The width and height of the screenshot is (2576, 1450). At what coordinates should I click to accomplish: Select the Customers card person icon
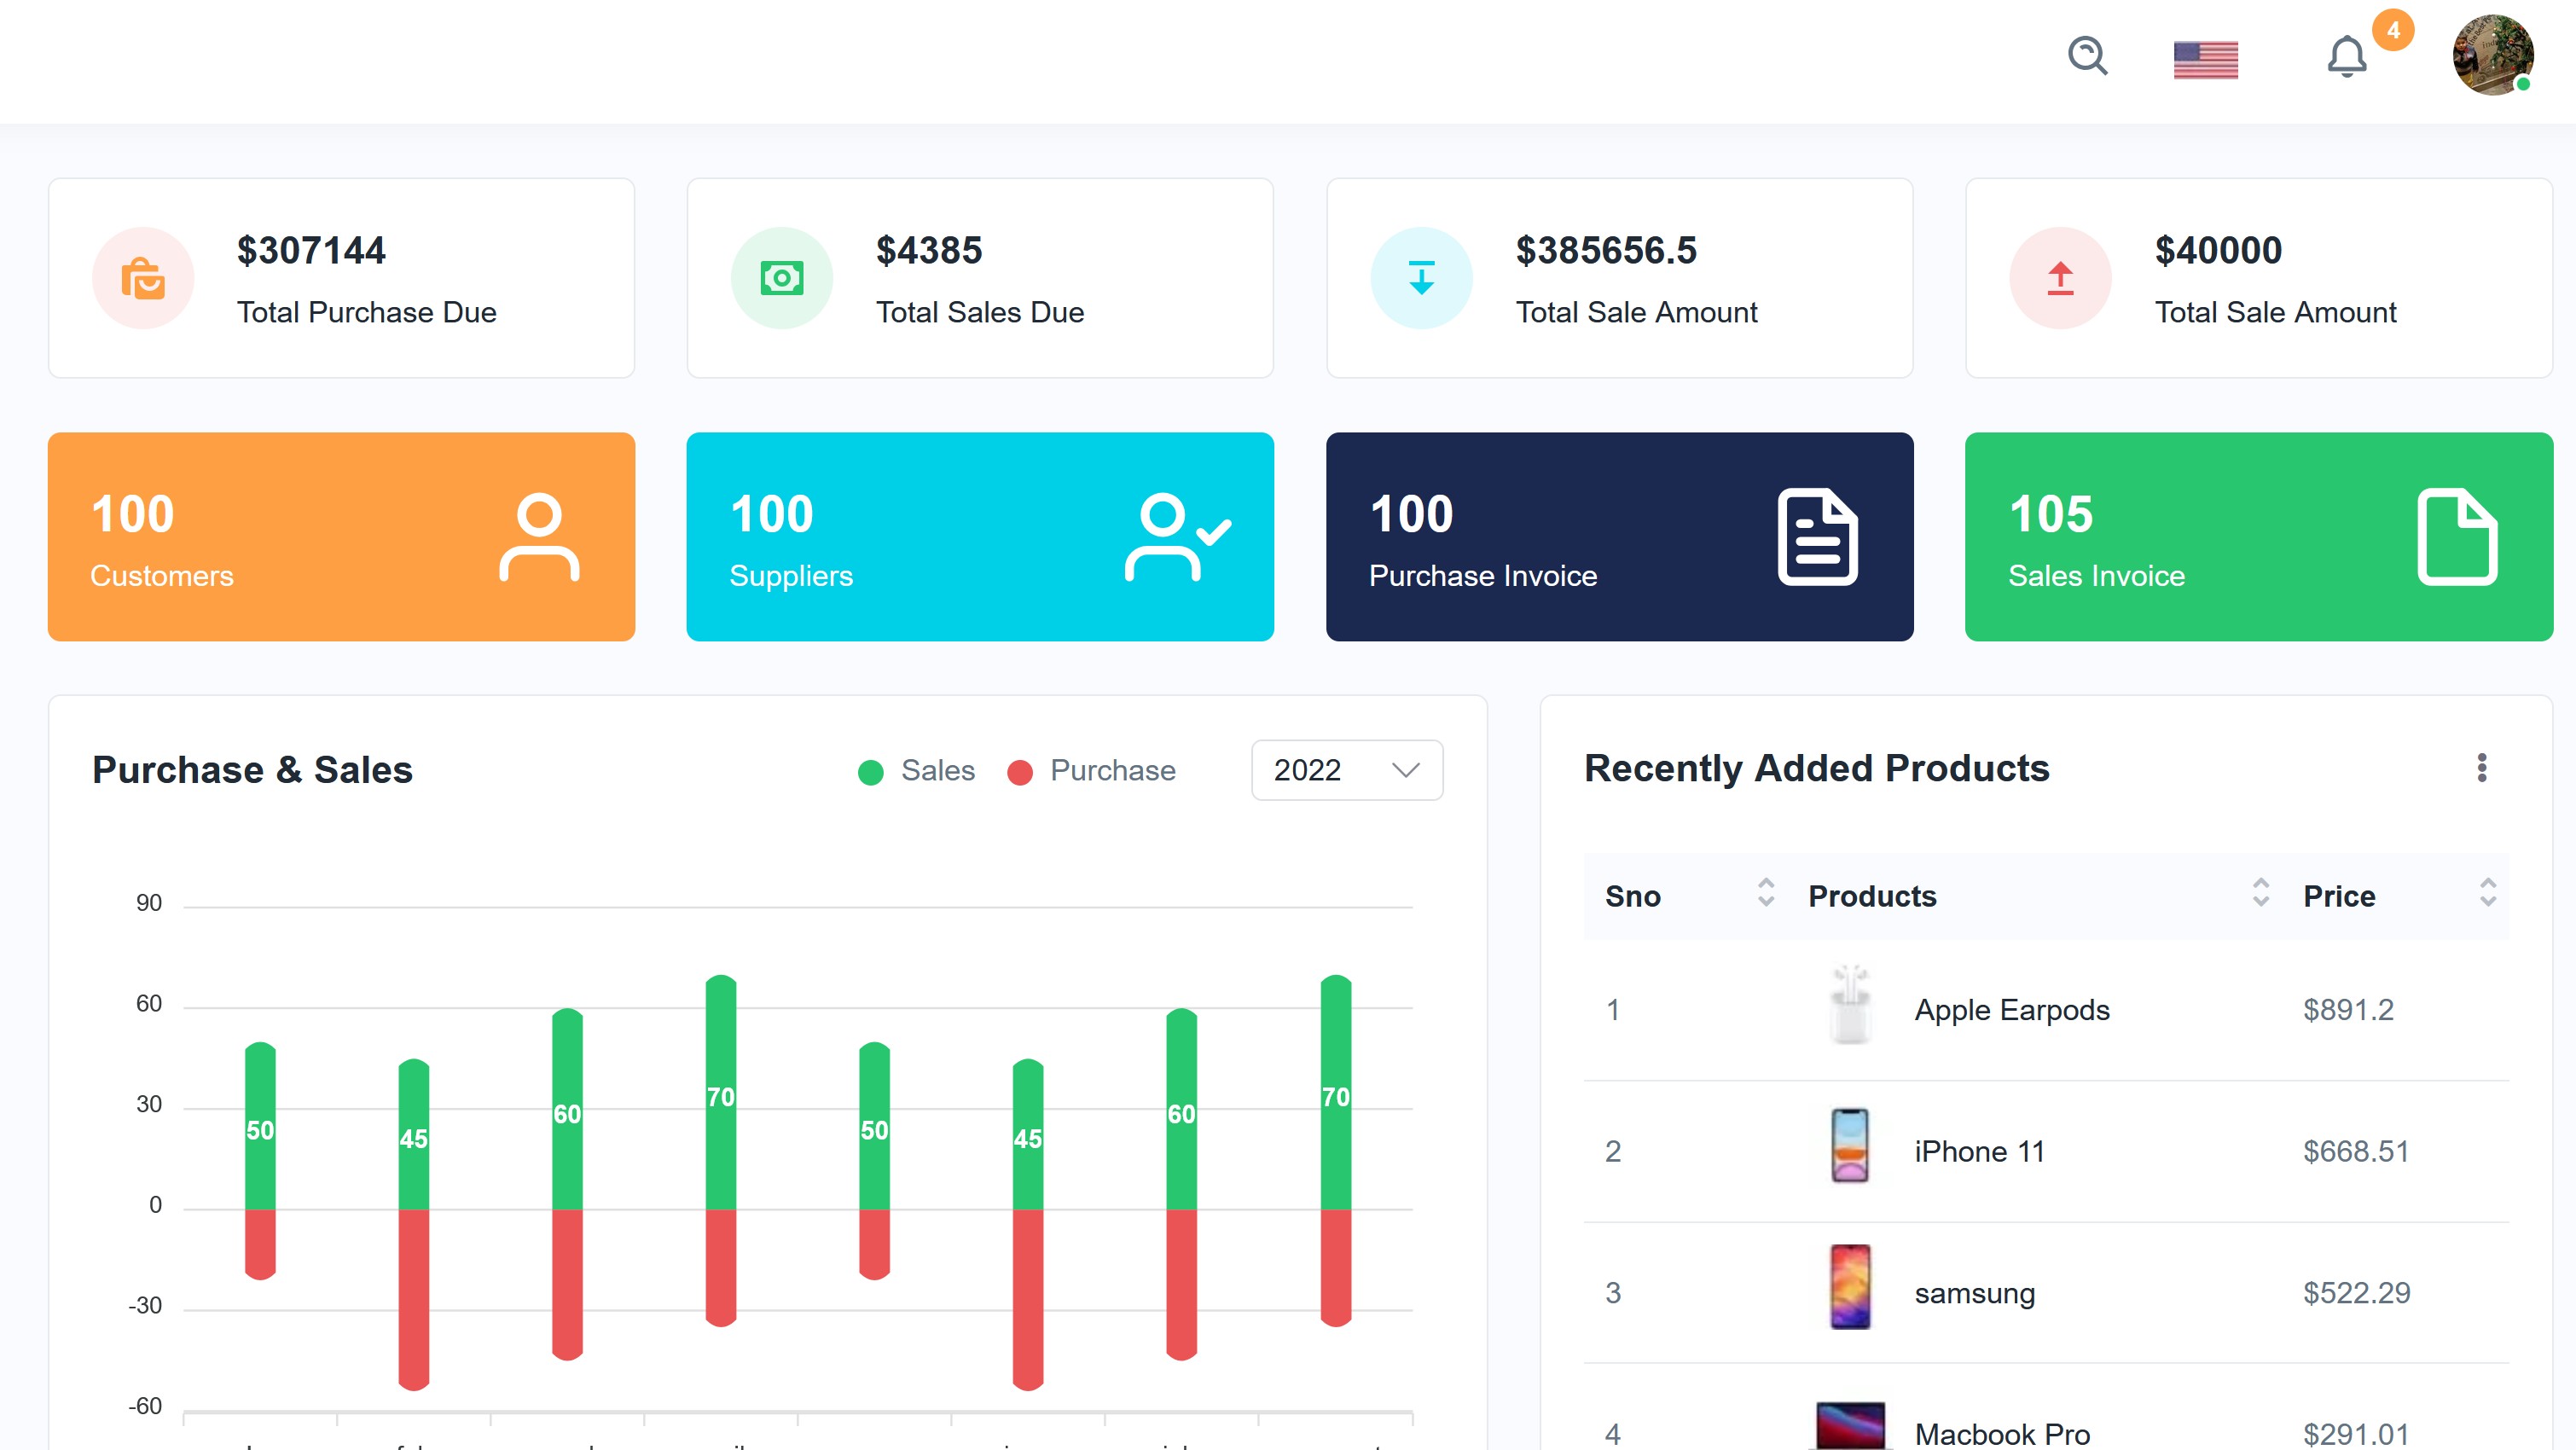click(539, 537)
